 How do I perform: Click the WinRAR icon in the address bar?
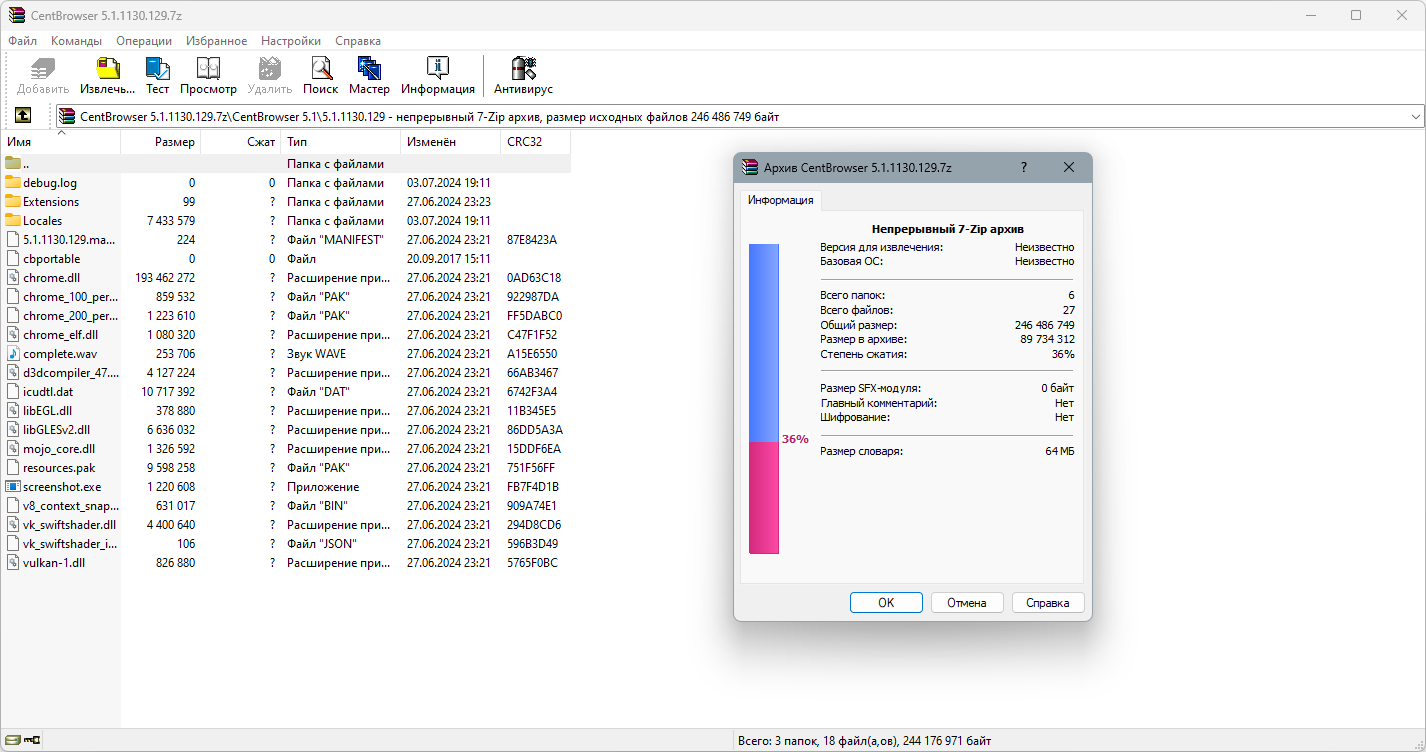click(x=66, y=116)
